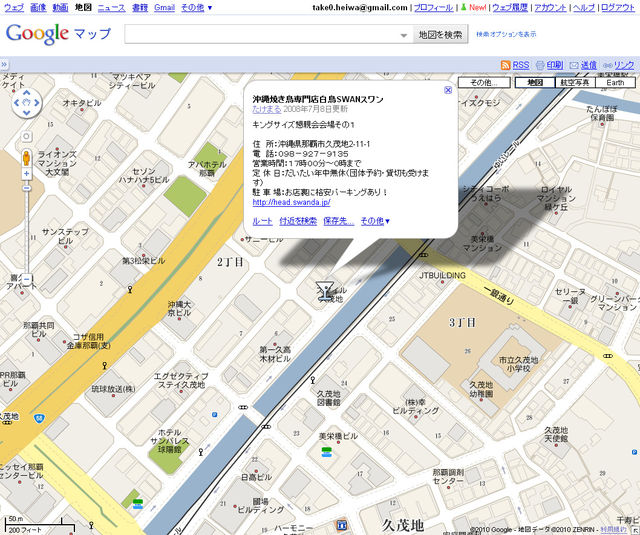This screenshot has height=535, width=640.
Task: Switch to 地図 map view
Action: pyautogui.click(x=535, y=82)
